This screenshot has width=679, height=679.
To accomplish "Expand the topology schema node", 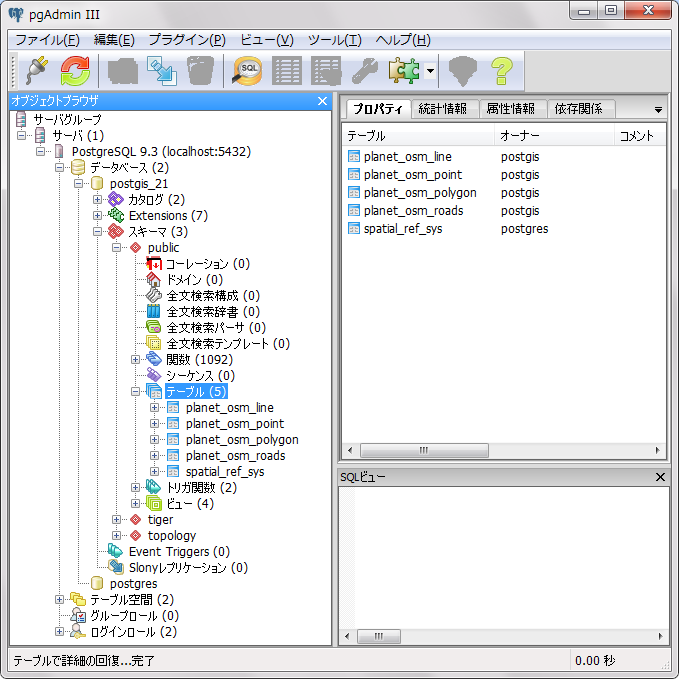I will click(x=116, y=535).
